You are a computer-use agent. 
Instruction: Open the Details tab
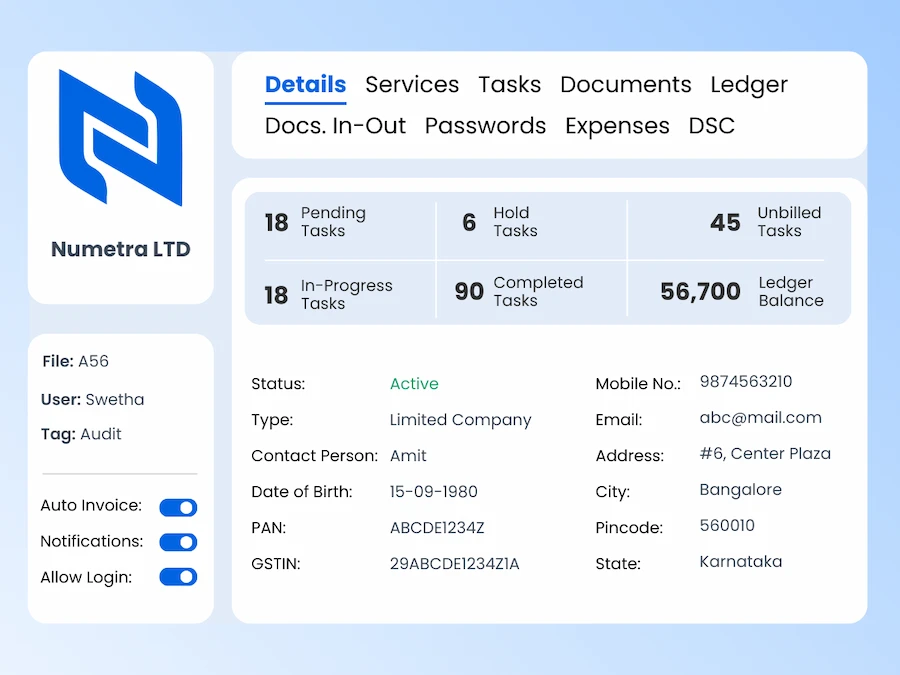coord(305,85)
